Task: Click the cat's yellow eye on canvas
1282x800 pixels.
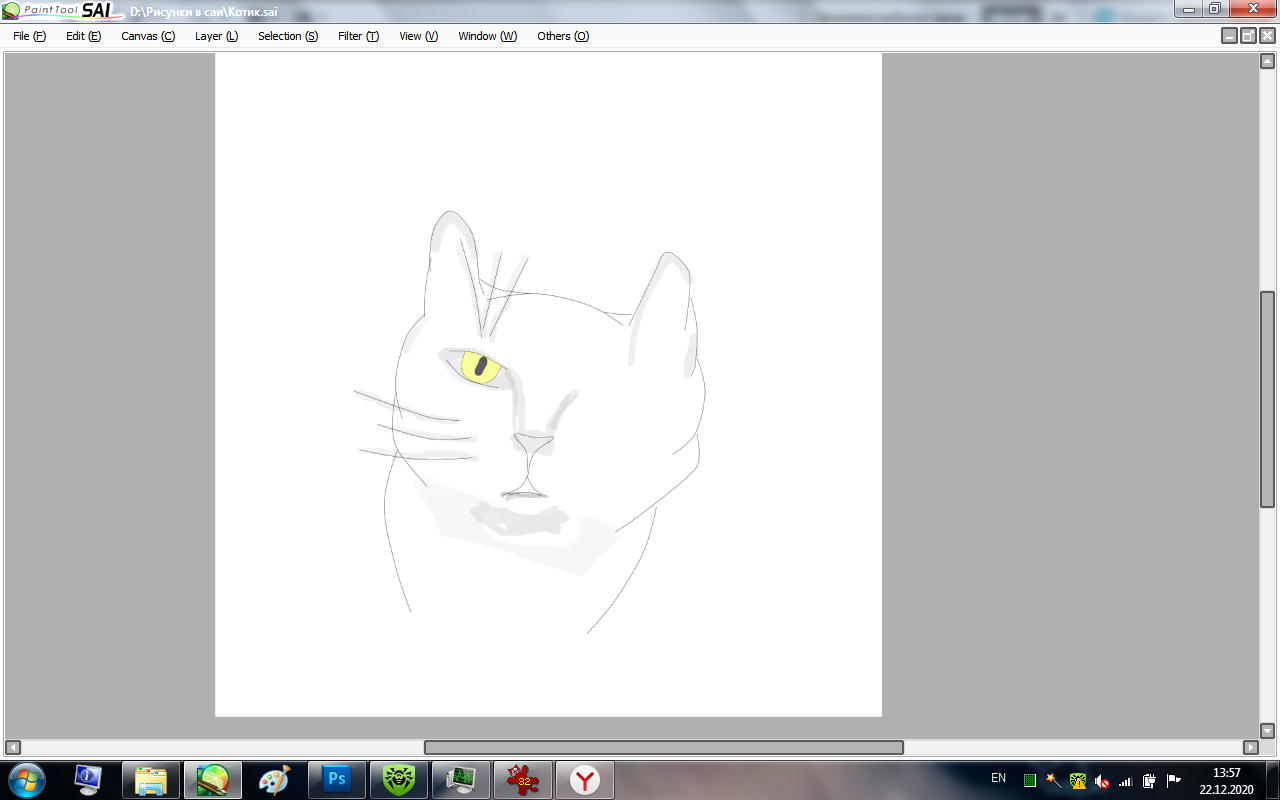Action: (x=480, y=367)
